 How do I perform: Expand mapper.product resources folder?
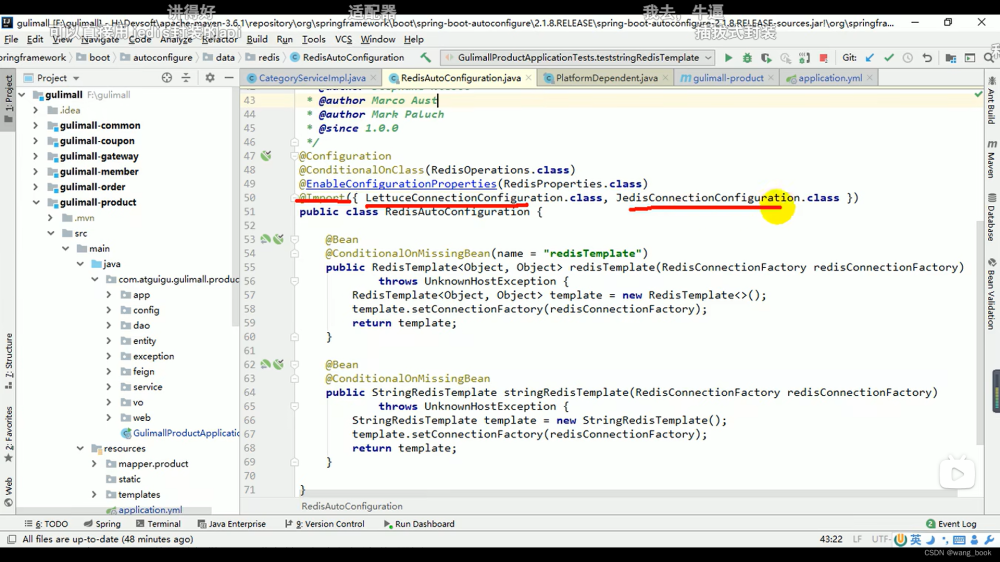tap(94, 464)
